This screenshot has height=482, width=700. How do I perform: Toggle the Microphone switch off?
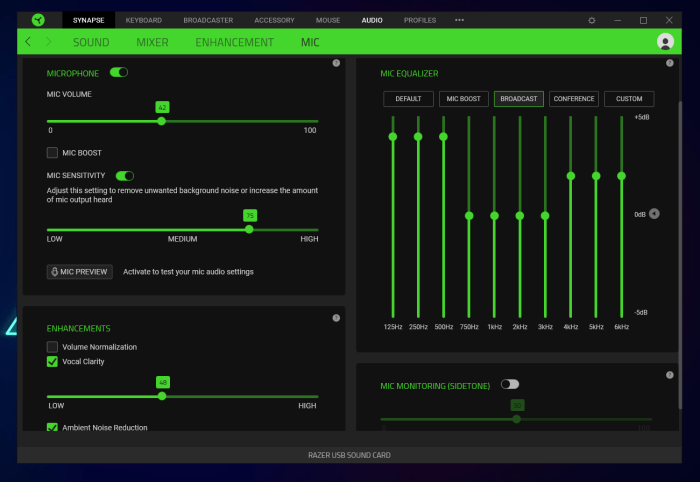(x=119, y=73)
